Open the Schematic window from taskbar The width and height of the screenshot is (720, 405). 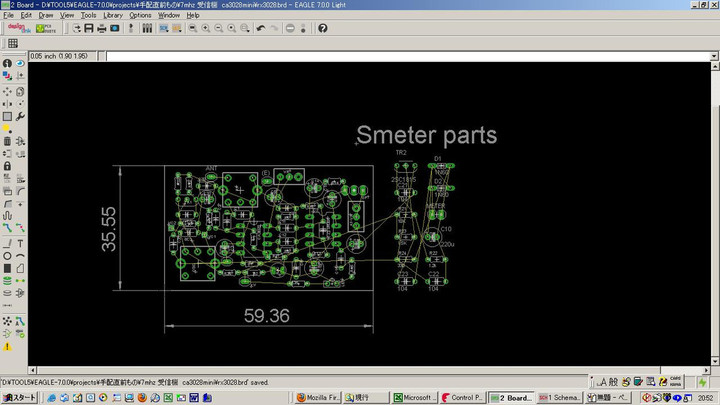[560, 398]
